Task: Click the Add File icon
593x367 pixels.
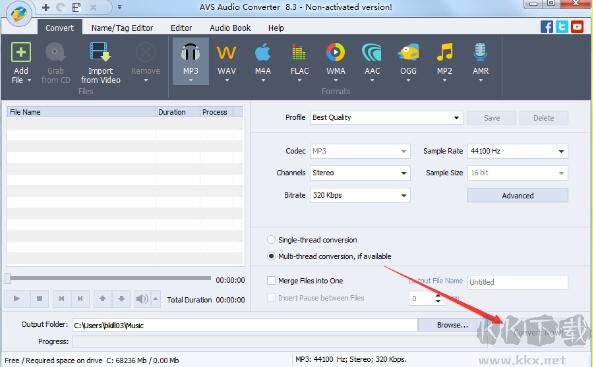Action: 21,52
